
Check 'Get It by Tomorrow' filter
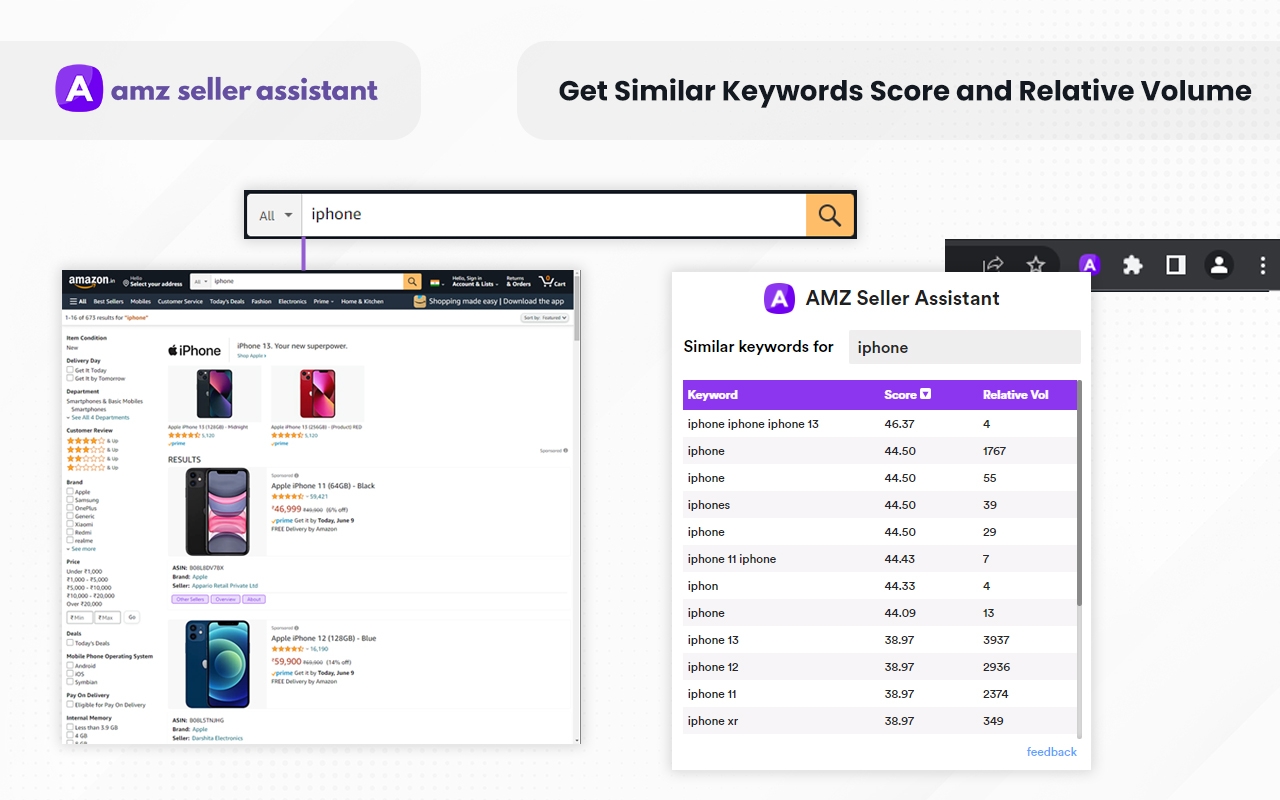70,378
